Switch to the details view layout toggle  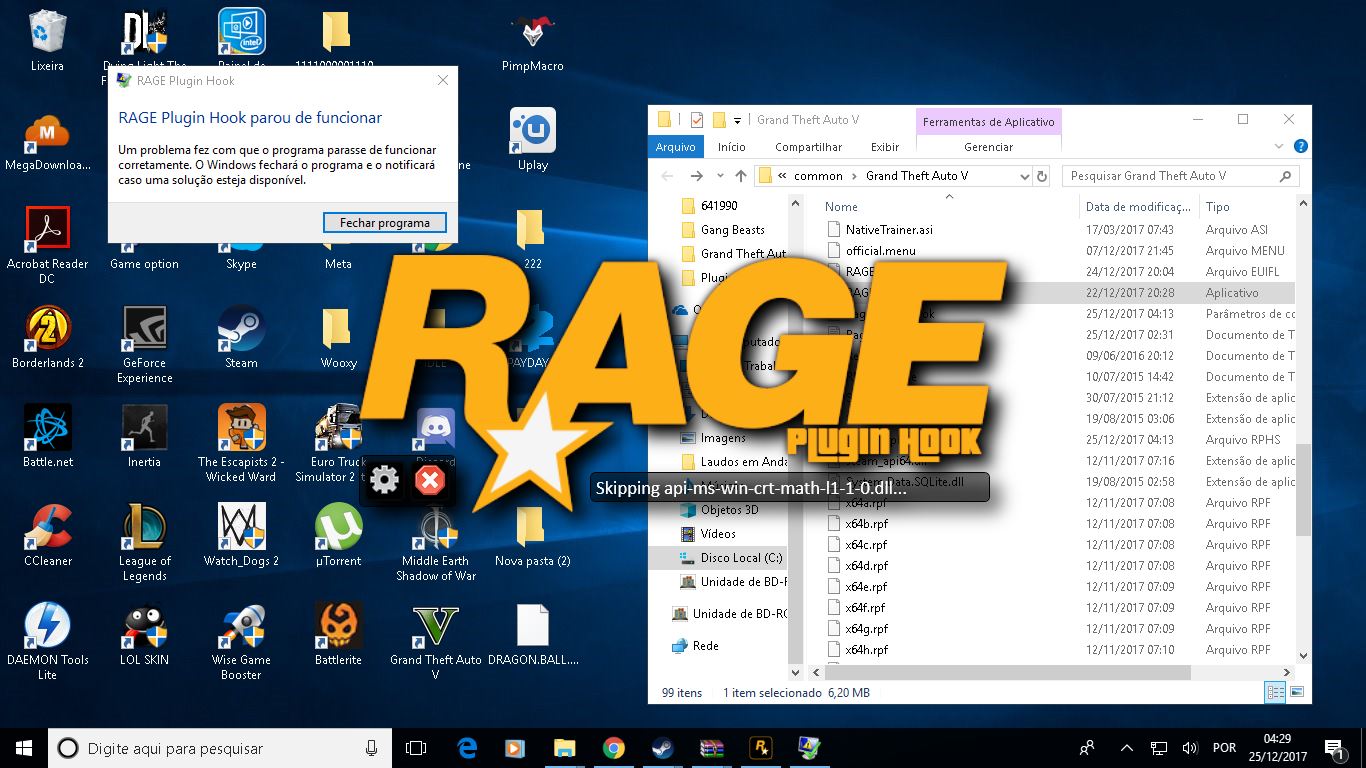click(1275, 692)
